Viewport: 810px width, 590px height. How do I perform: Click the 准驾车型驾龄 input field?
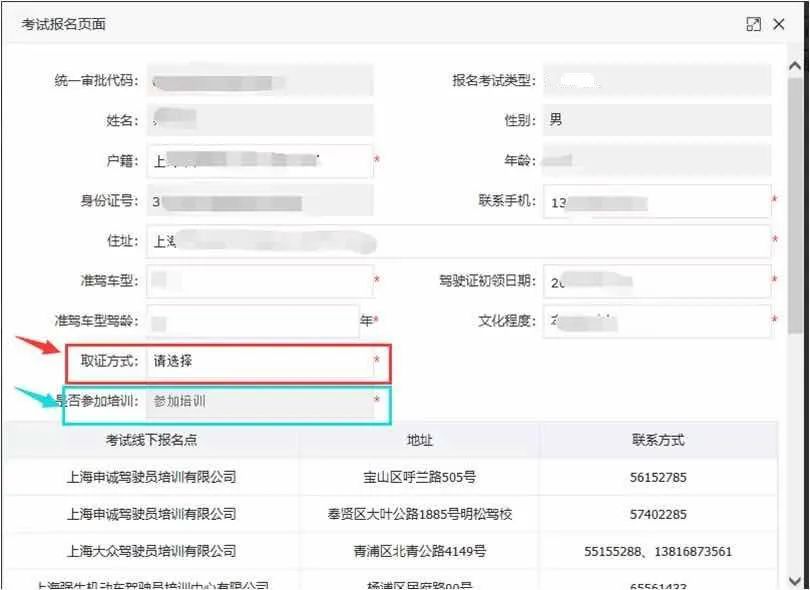(253, 321)
